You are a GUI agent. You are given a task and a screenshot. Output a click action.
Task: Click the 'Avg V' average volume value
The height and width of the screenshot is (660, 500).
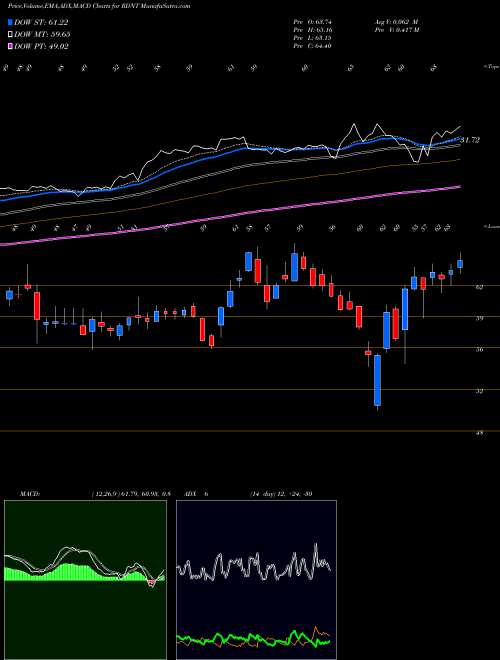point(395,22)
